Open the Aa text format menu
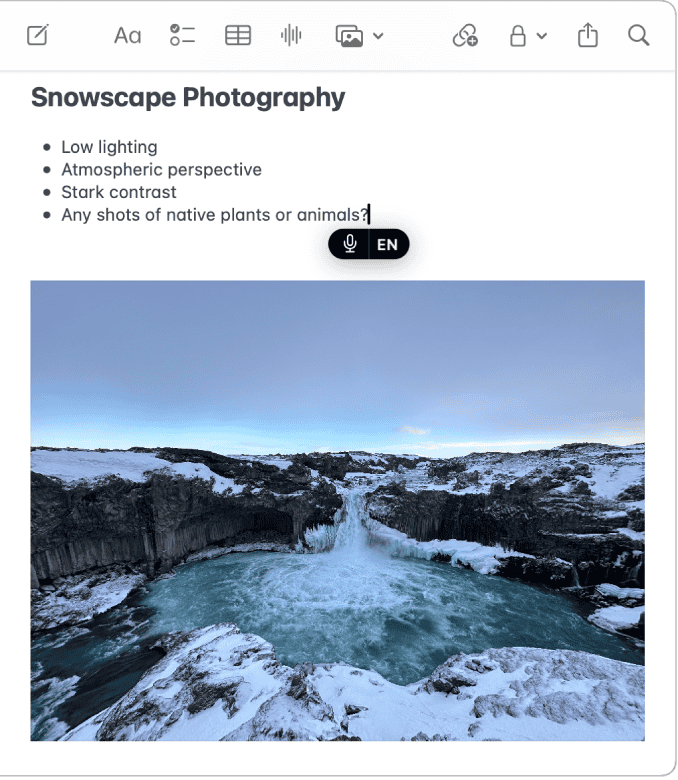Viewport: 678px width, 780px height. point(127,36)
